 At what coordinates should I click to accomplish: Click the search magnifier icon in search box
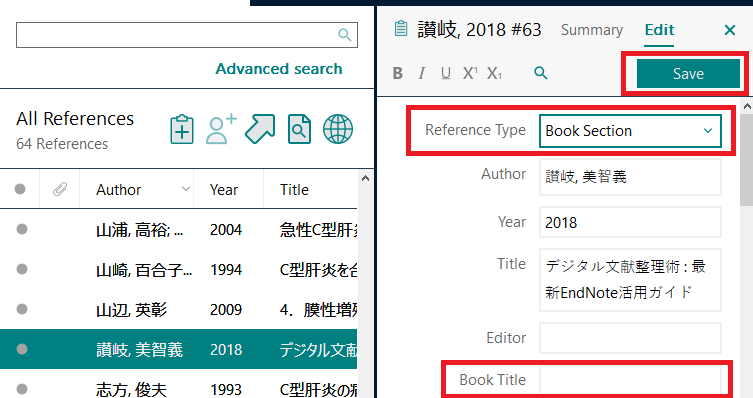tap(344, 35)
